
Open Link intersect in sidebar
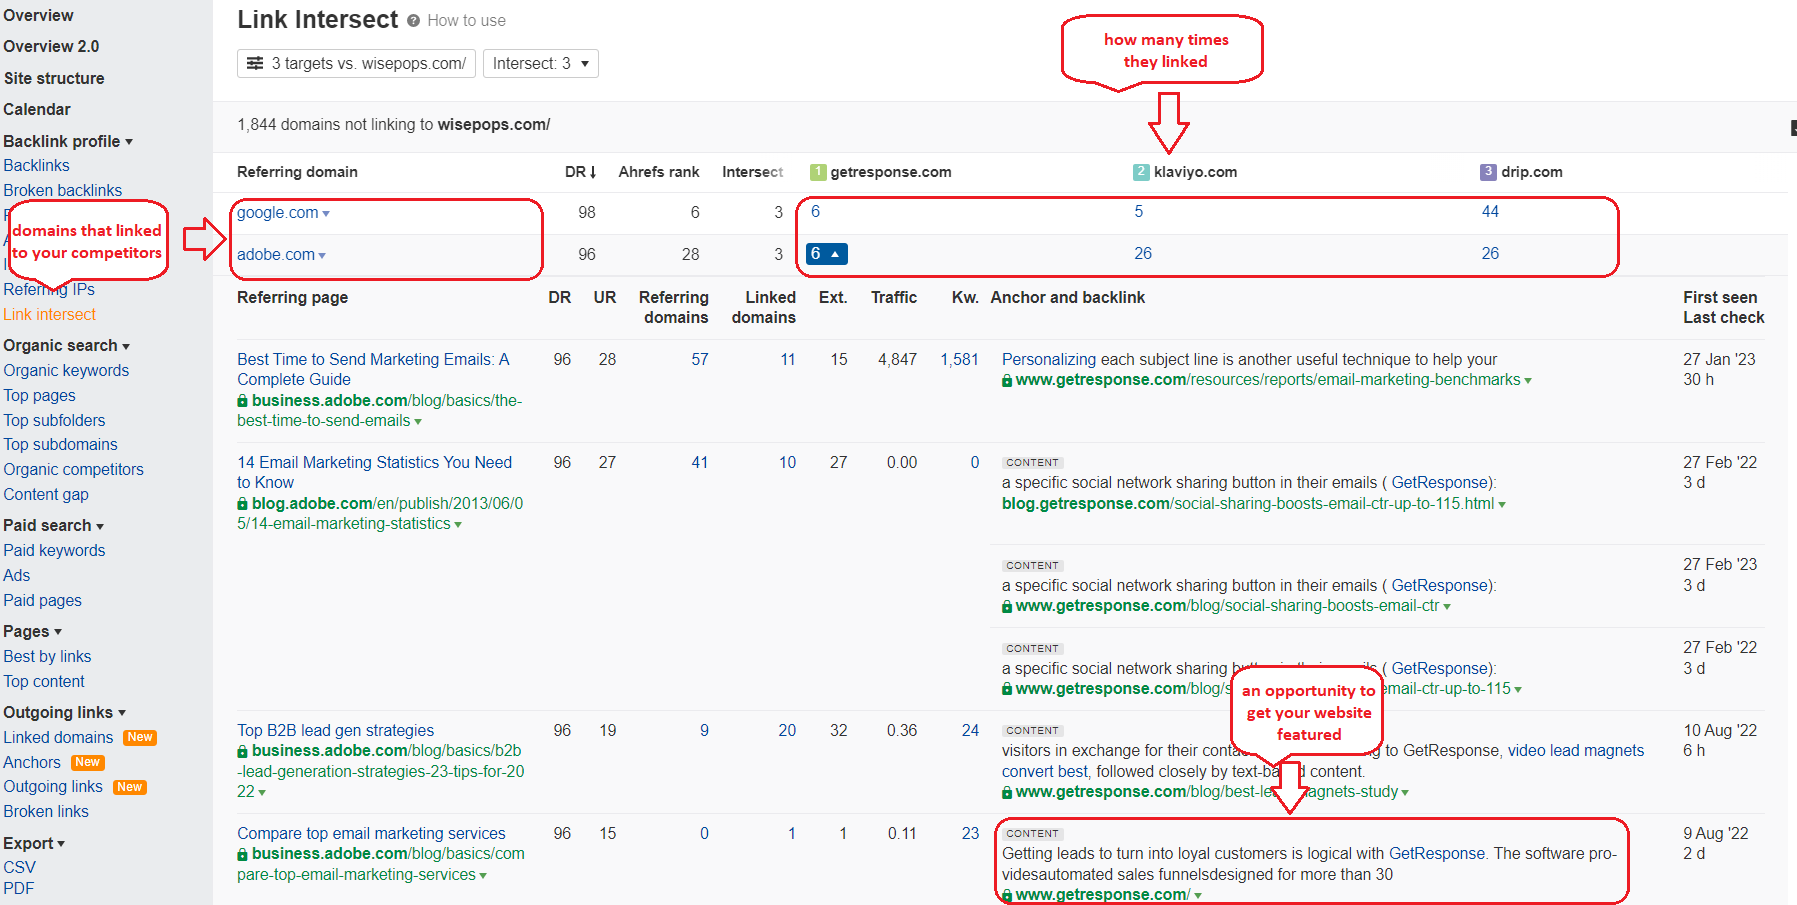(49, 314)
